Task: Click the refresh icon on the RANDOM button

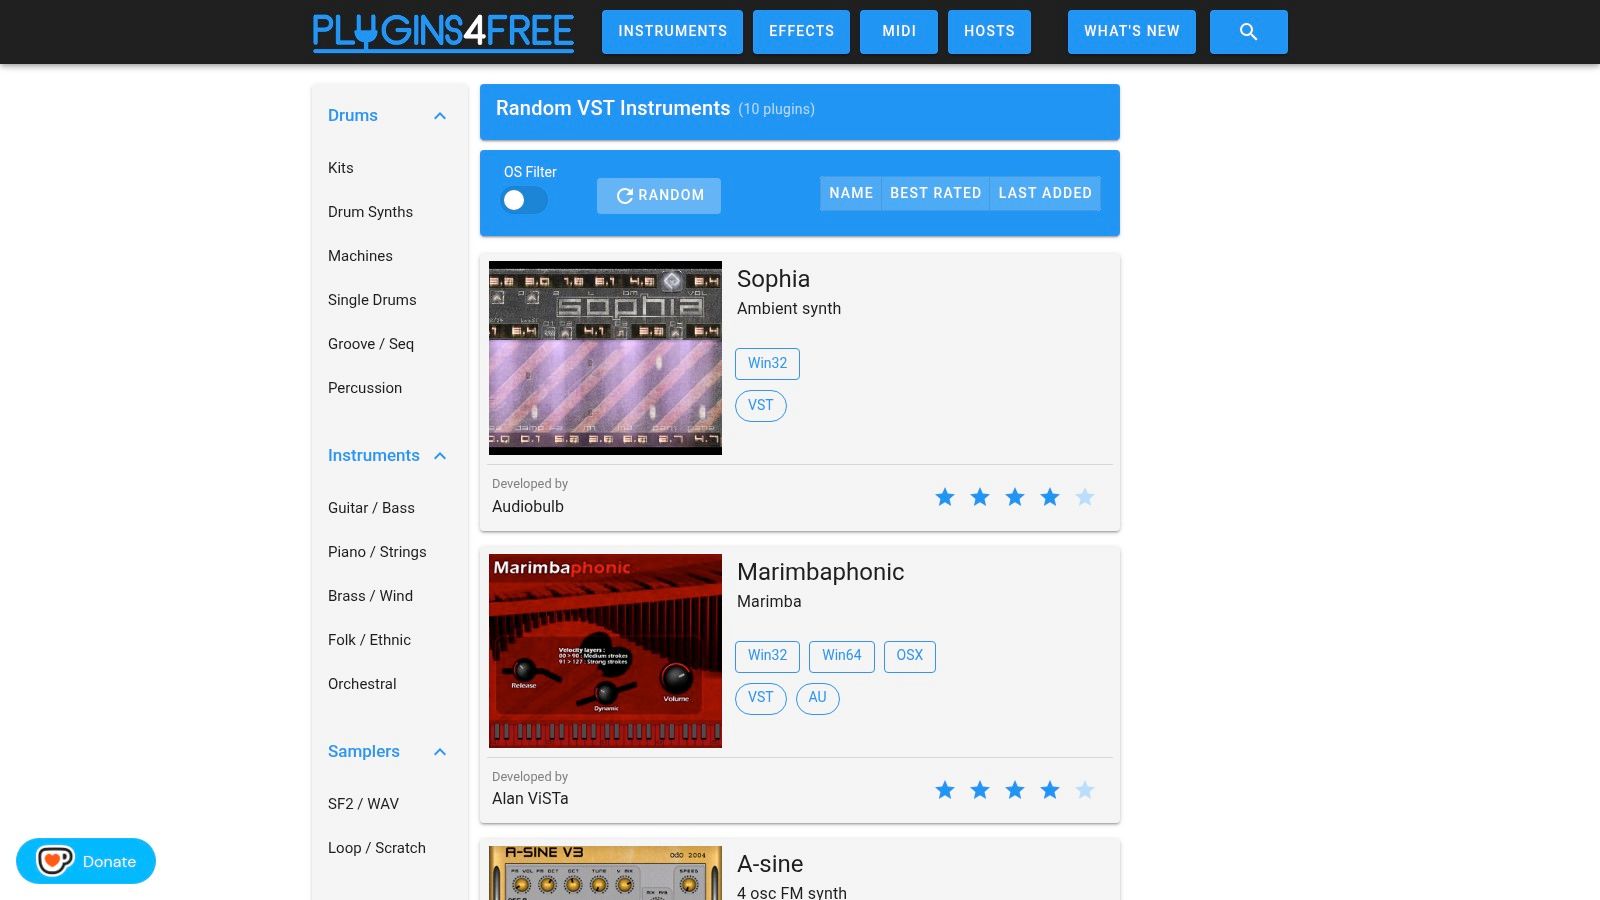Action: click(624, 196)
